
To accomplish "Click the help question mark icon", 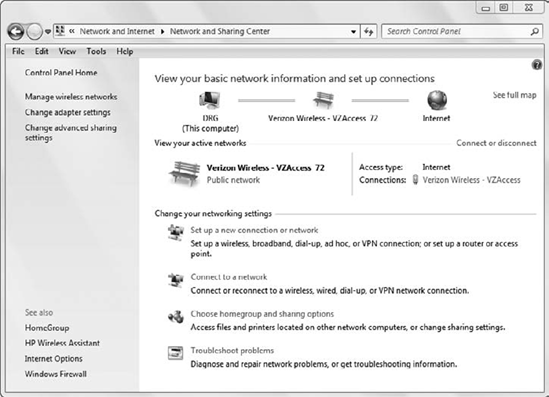I will tap(537, 65).
